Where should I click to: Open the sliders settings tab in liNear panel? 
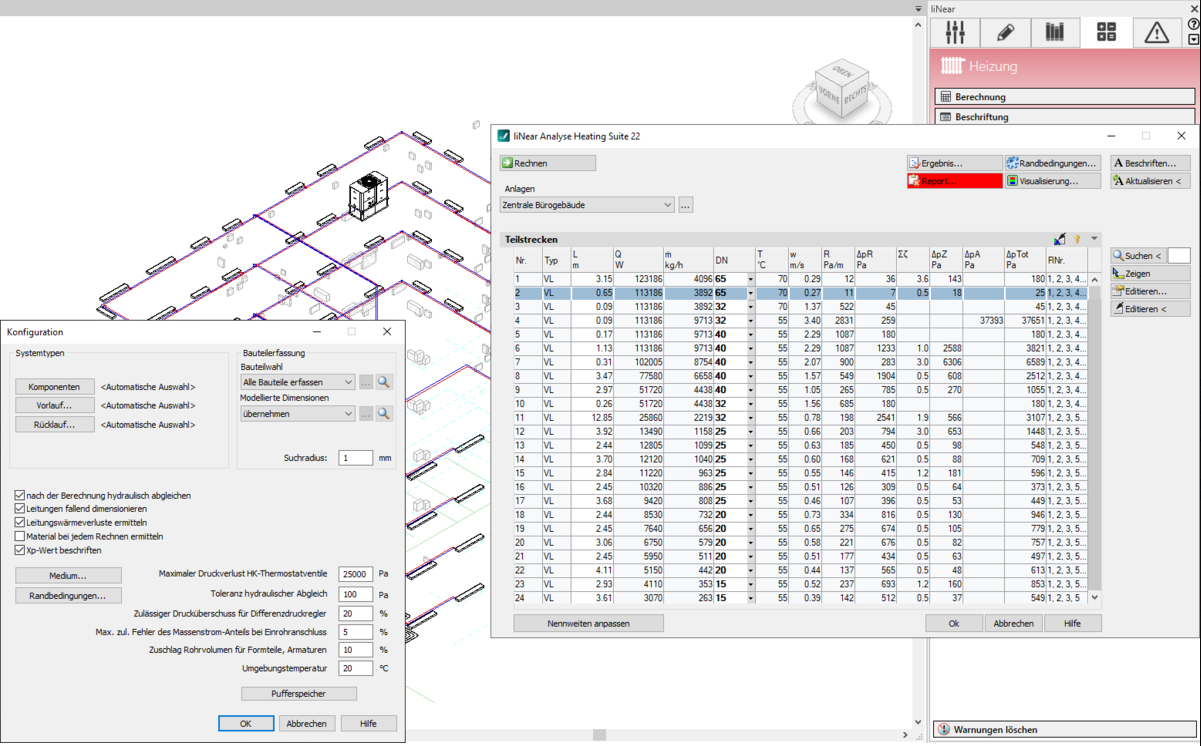955,32
